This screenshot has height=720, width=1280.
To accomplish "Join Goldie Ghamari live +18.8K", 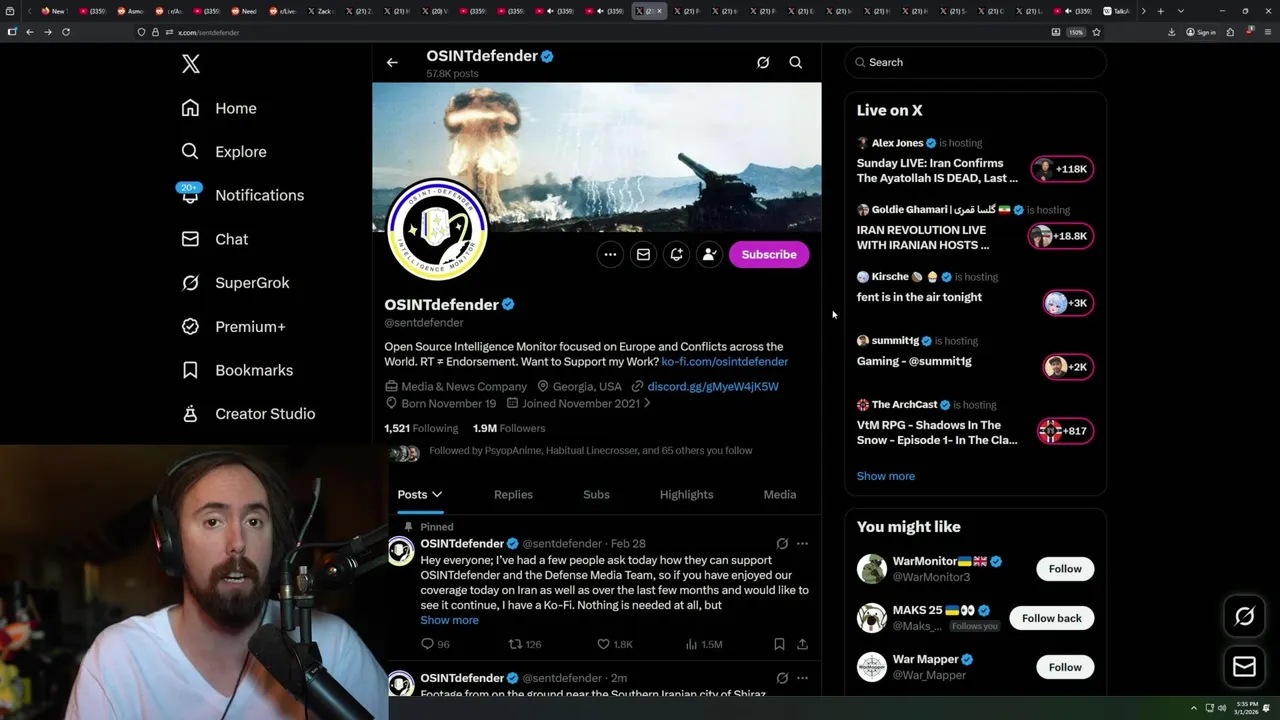I will (x=1060, y=236).
